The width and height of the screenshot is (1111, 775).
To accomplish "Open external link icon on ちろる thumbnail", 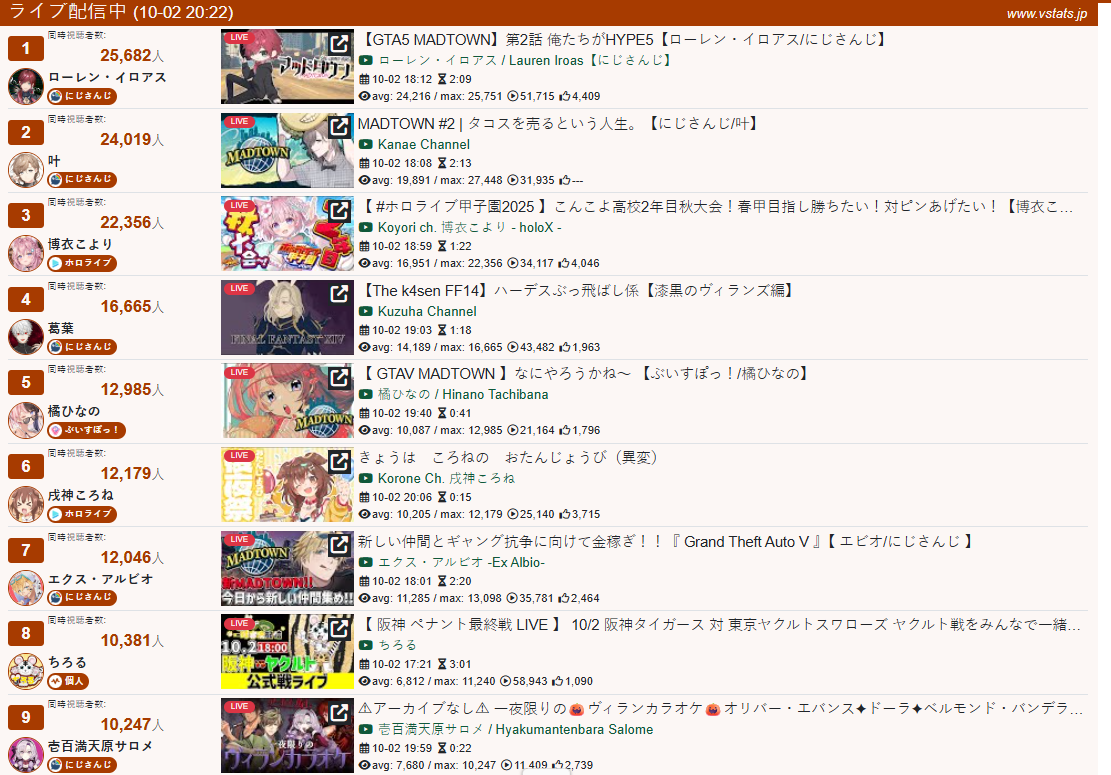I will pyautogui.click(x=339, y=628).
